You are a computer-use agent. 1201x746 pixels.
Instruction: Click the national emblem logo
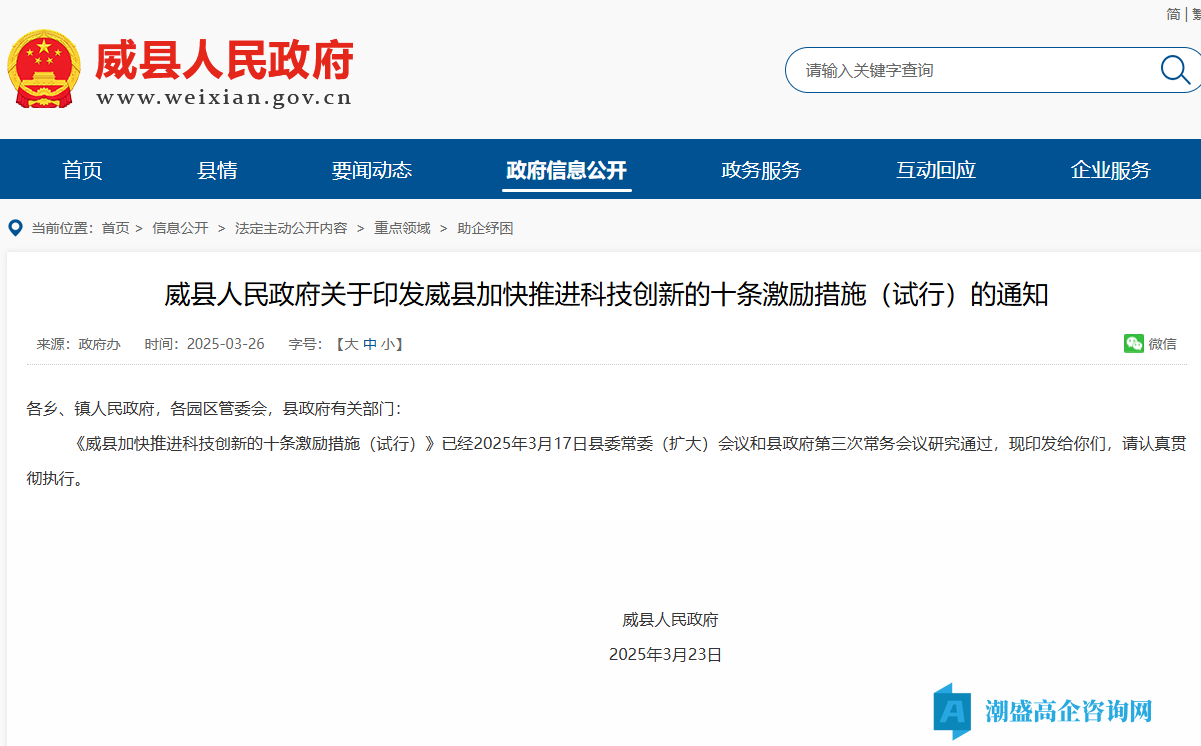44,69
